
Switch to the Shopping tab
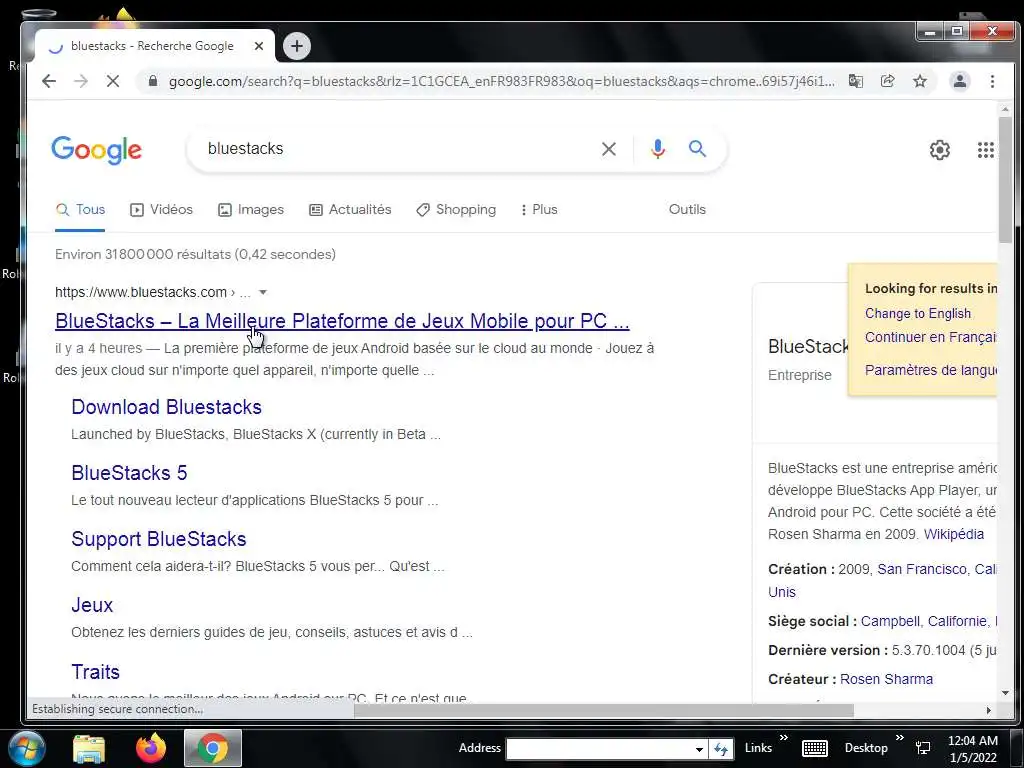(456, 210)
